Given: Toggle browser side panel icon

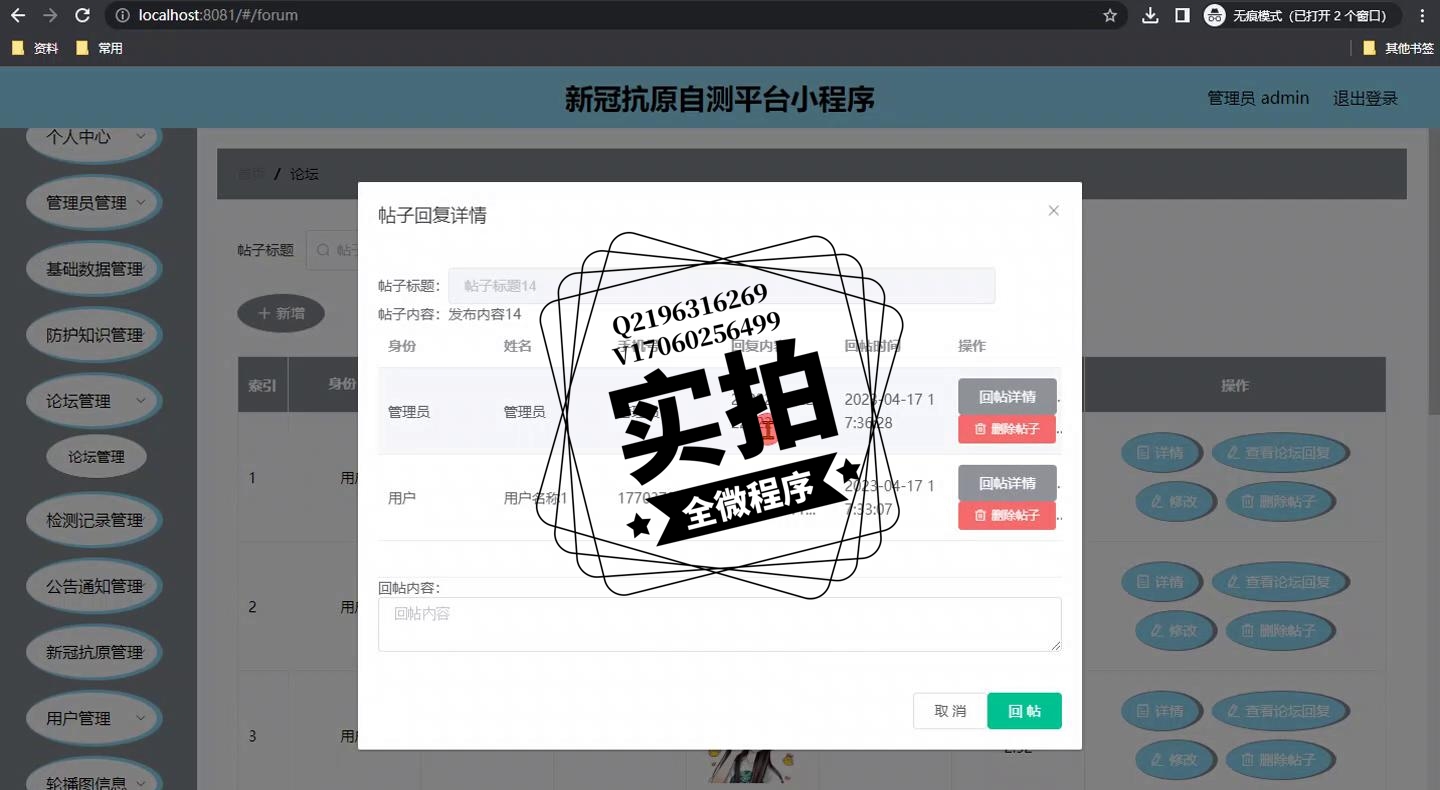Looking at the screenshot, I should pos(1182,15).
